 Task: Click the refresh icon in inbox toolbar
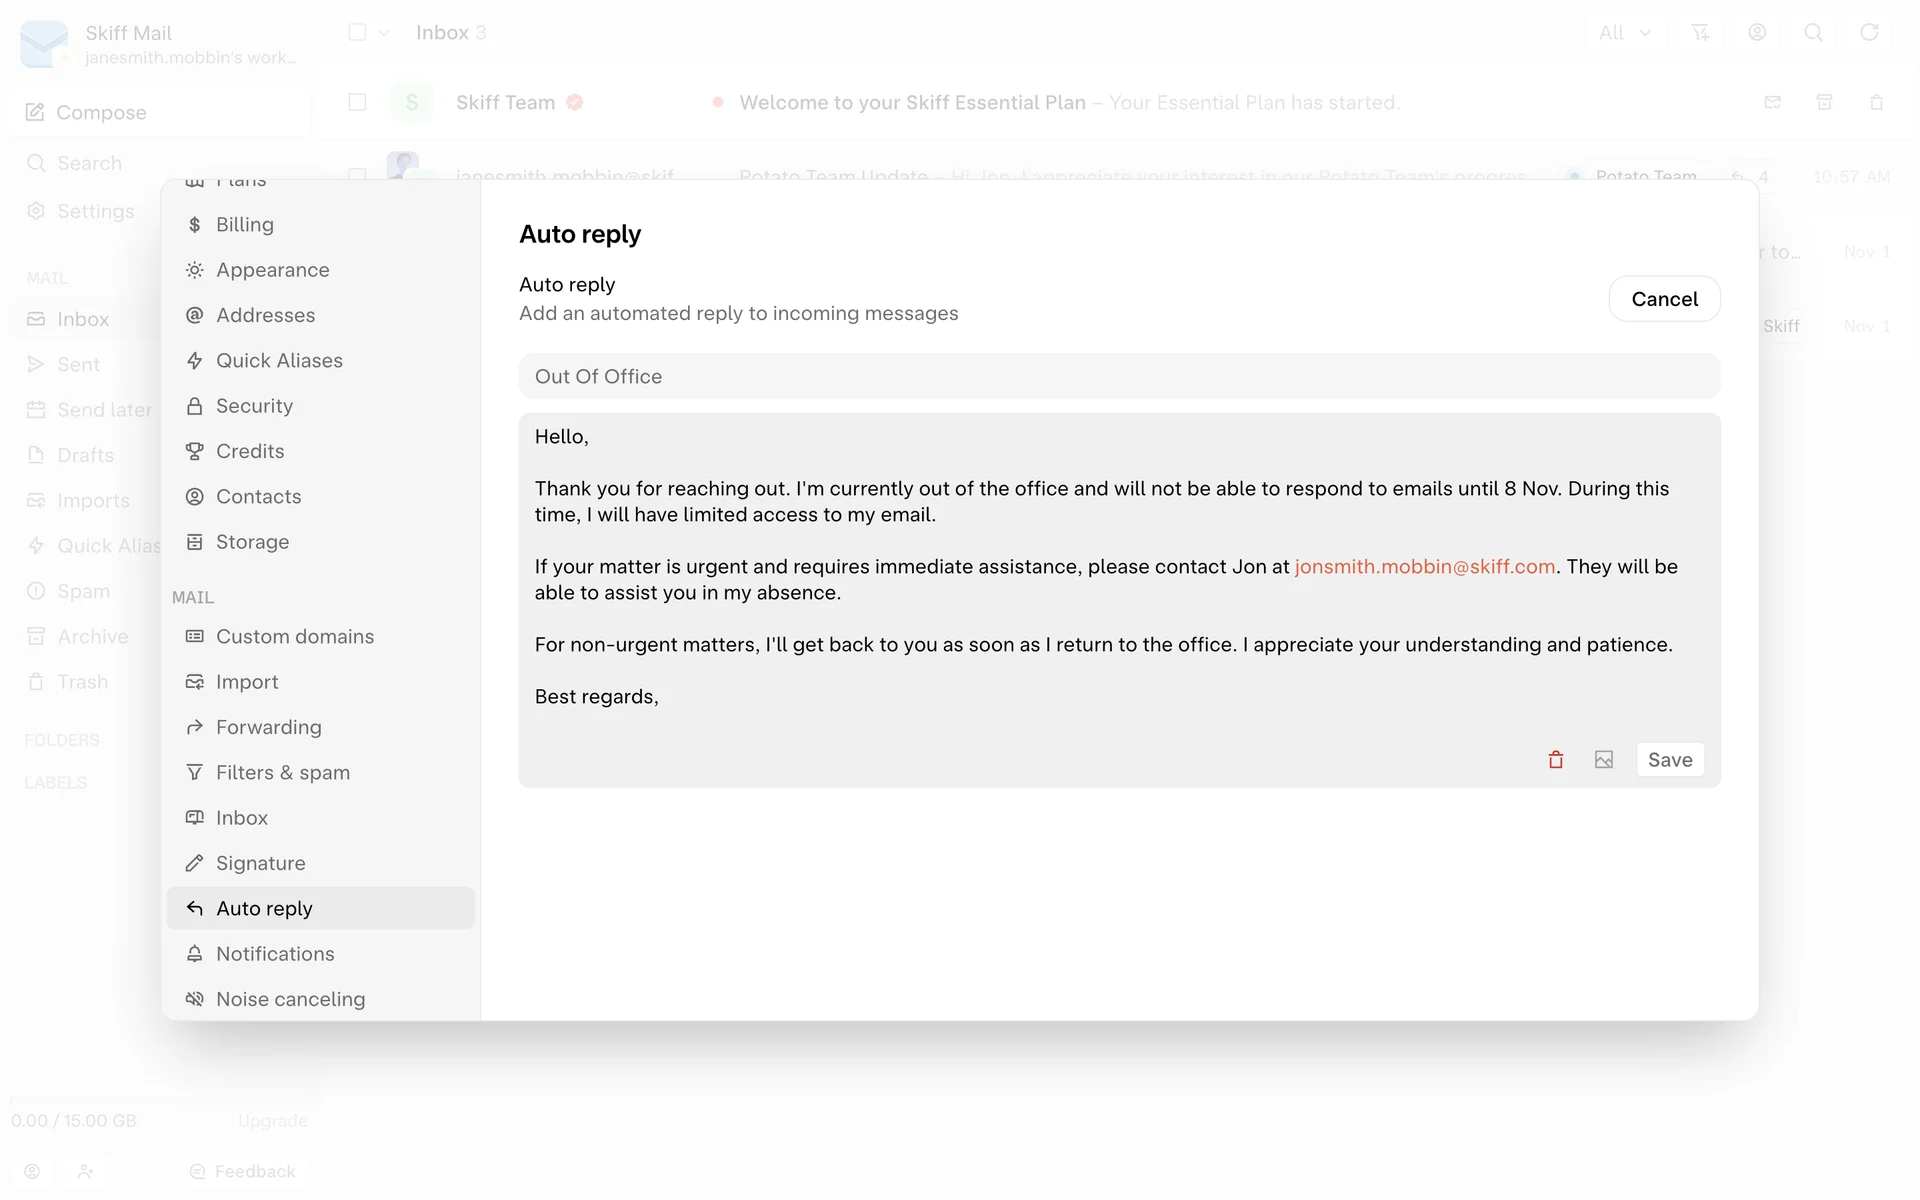pos(1868,33)
